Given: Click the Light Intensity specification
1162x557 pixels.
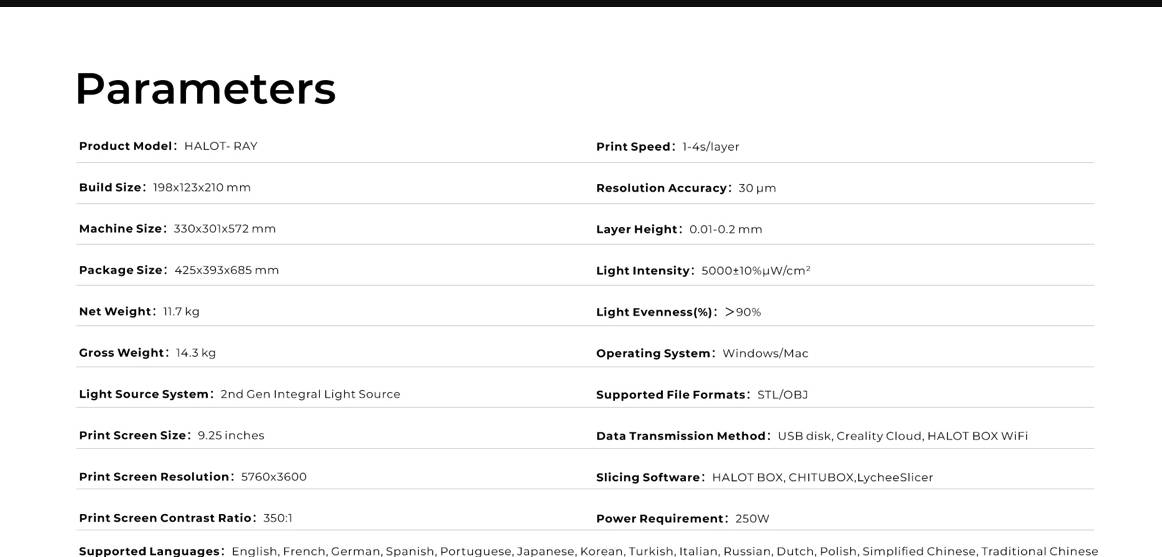Looking at the screenshot, I should (x=703, y=271).
